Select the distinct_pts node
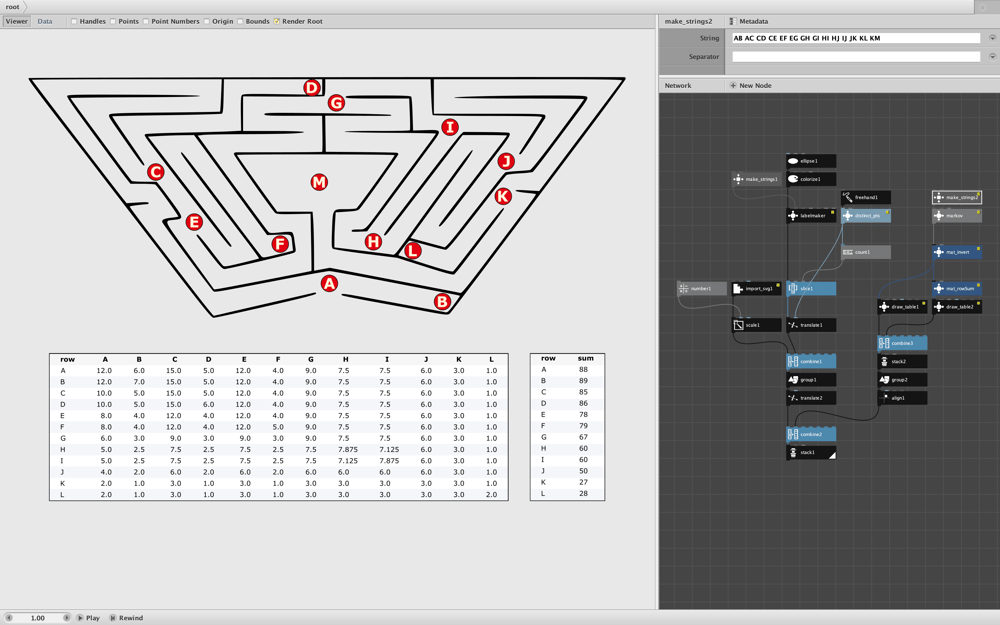The width and height of the screenshot is (1000, 625). [865, 216]
